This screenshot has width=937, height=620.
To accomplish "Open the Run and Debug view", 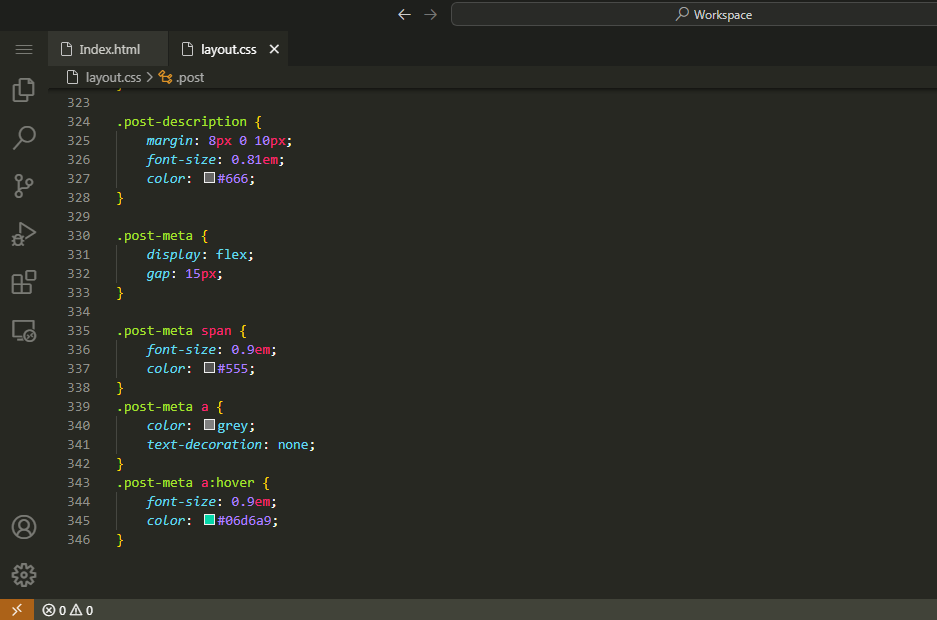I will (24, 234).
